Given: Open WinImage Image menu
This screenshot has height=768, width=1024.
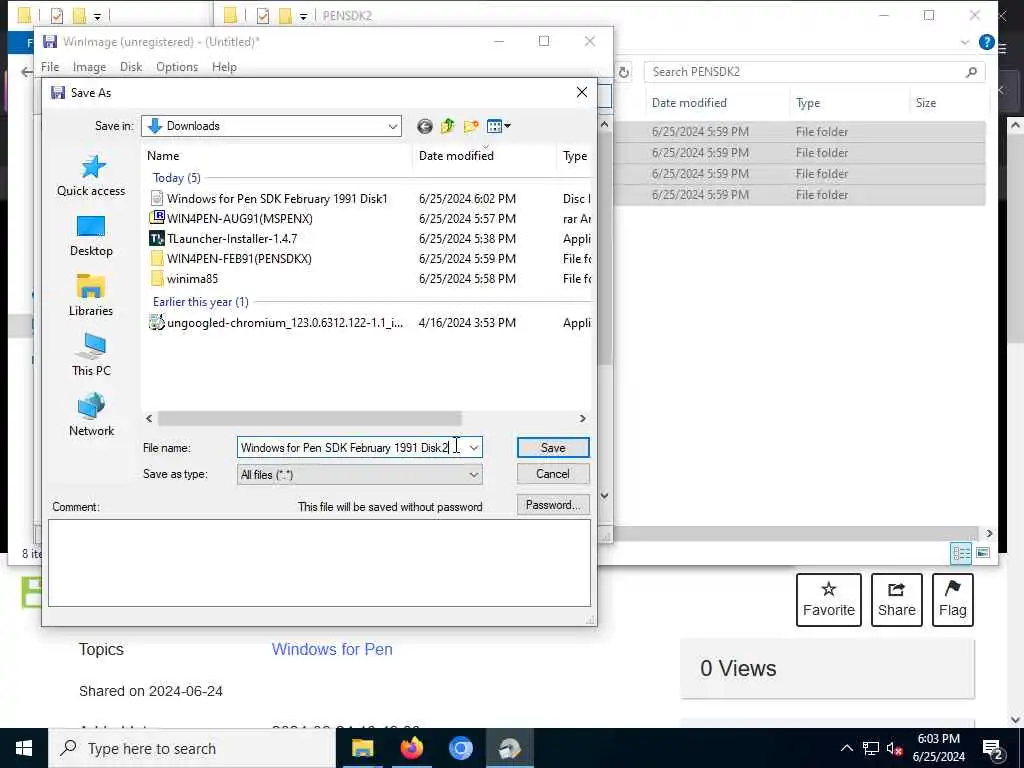Looking at the screenshot, I should 89,67.
